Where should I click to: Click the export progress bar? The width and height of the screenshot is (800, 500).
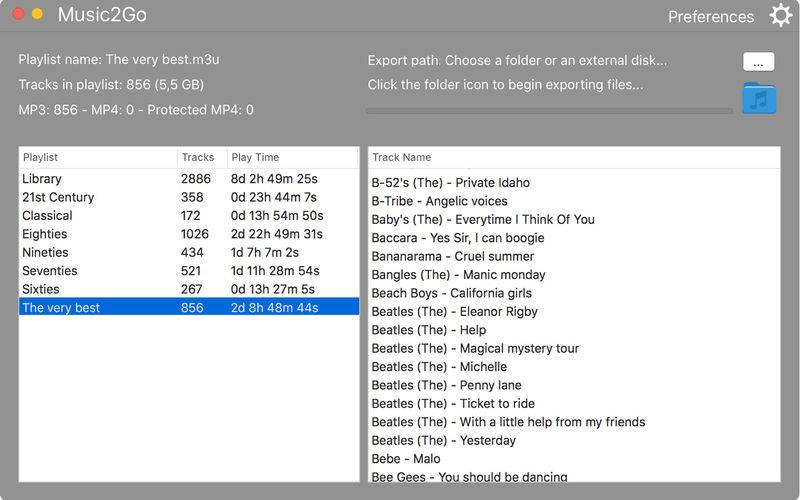[x=549, y=110]
